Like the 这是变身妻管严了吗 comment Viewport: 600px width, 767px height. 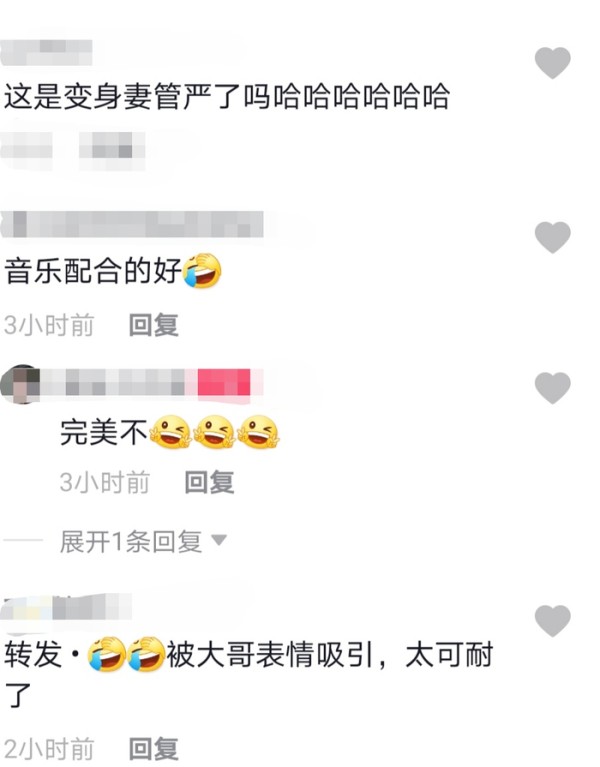553,63
